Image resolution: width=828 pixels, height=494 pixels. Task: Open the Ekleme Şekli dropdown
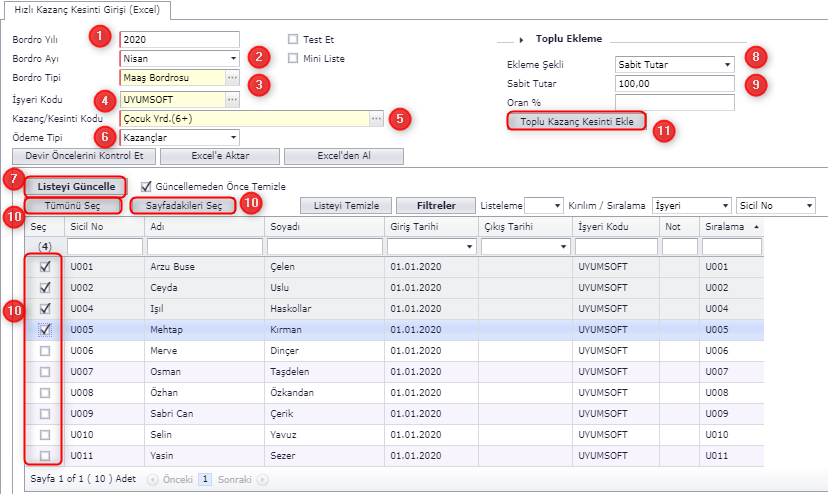727,65
